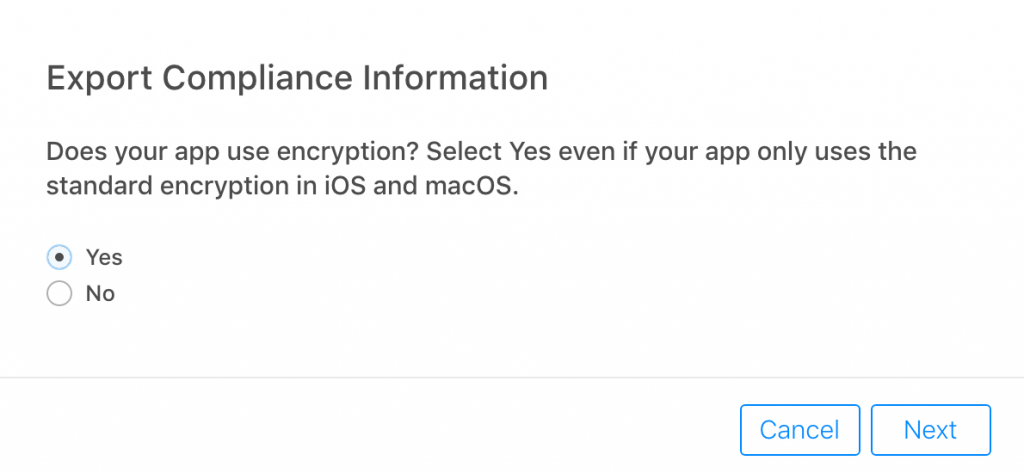The height and width of the screenshot is (473, 1024).
Task: Dismiss the export compliance dialog with Cancel
Action: click(x=800, y=430)
